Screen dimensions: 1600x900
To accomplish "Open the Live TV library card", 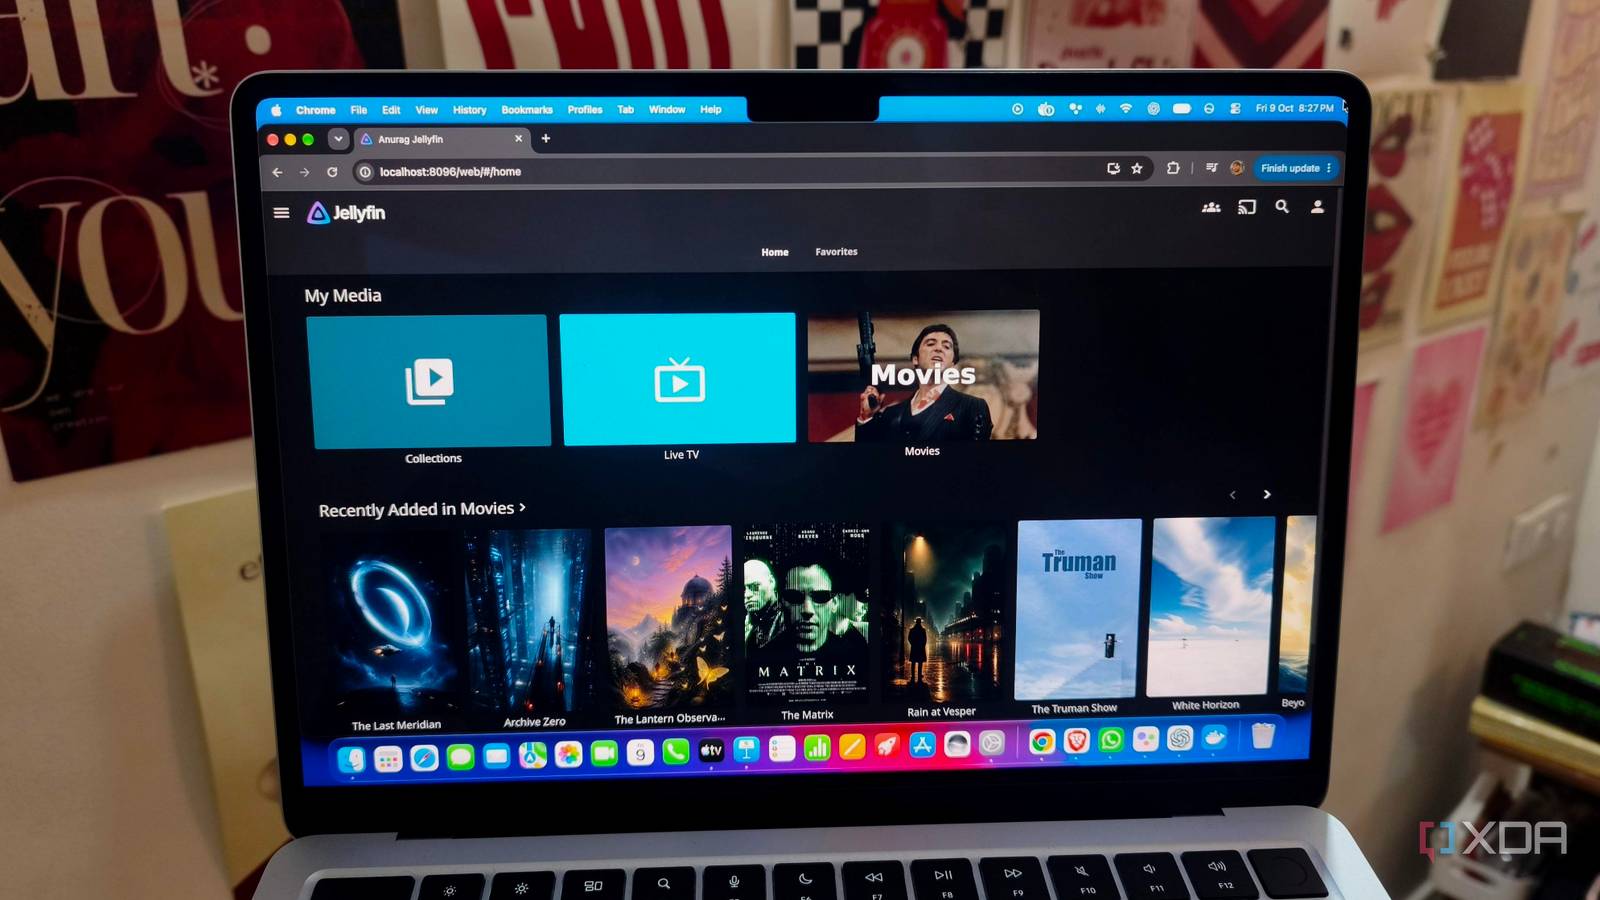I will pyautogui.click(x=678, y=378).
